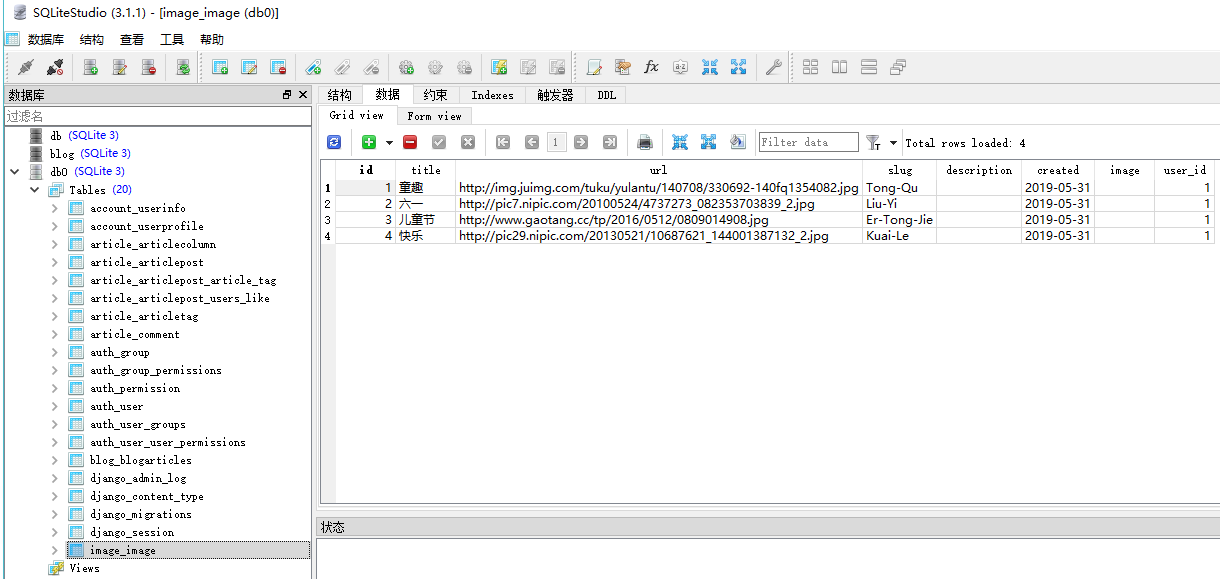Go to last page of data
The height and width of the screenshot is (579, 1220).
(x=609, y=142)
